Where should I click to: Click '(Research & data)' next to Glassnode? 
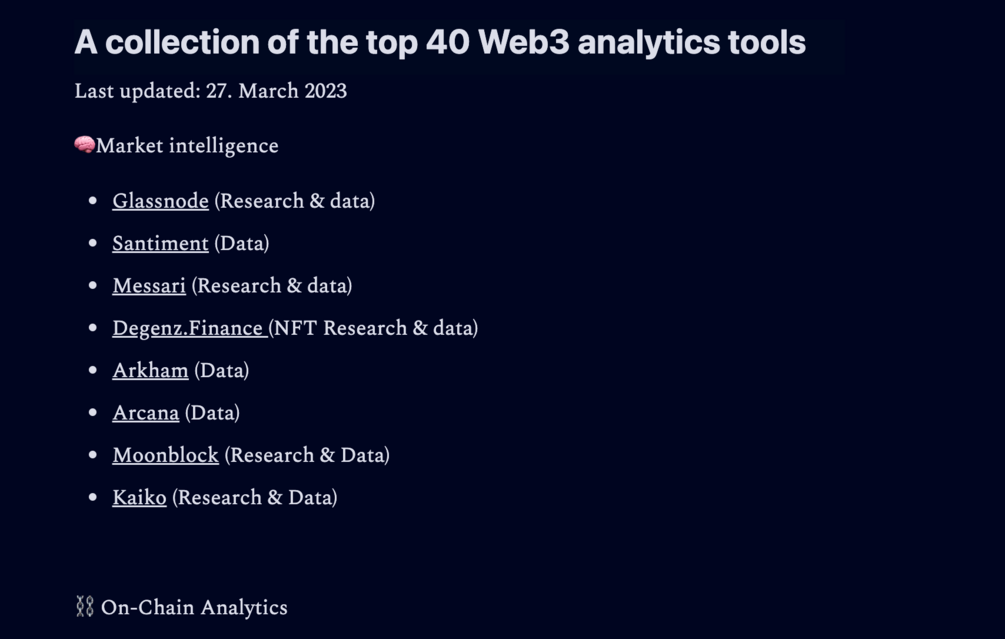pyautogui.click(x=295, y=201)
